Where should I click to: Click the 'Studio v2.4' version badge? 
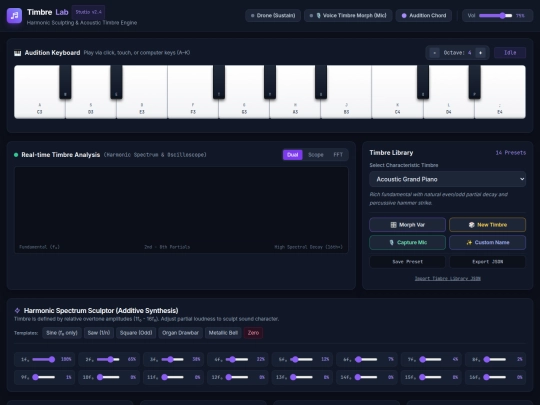point(89,12)
